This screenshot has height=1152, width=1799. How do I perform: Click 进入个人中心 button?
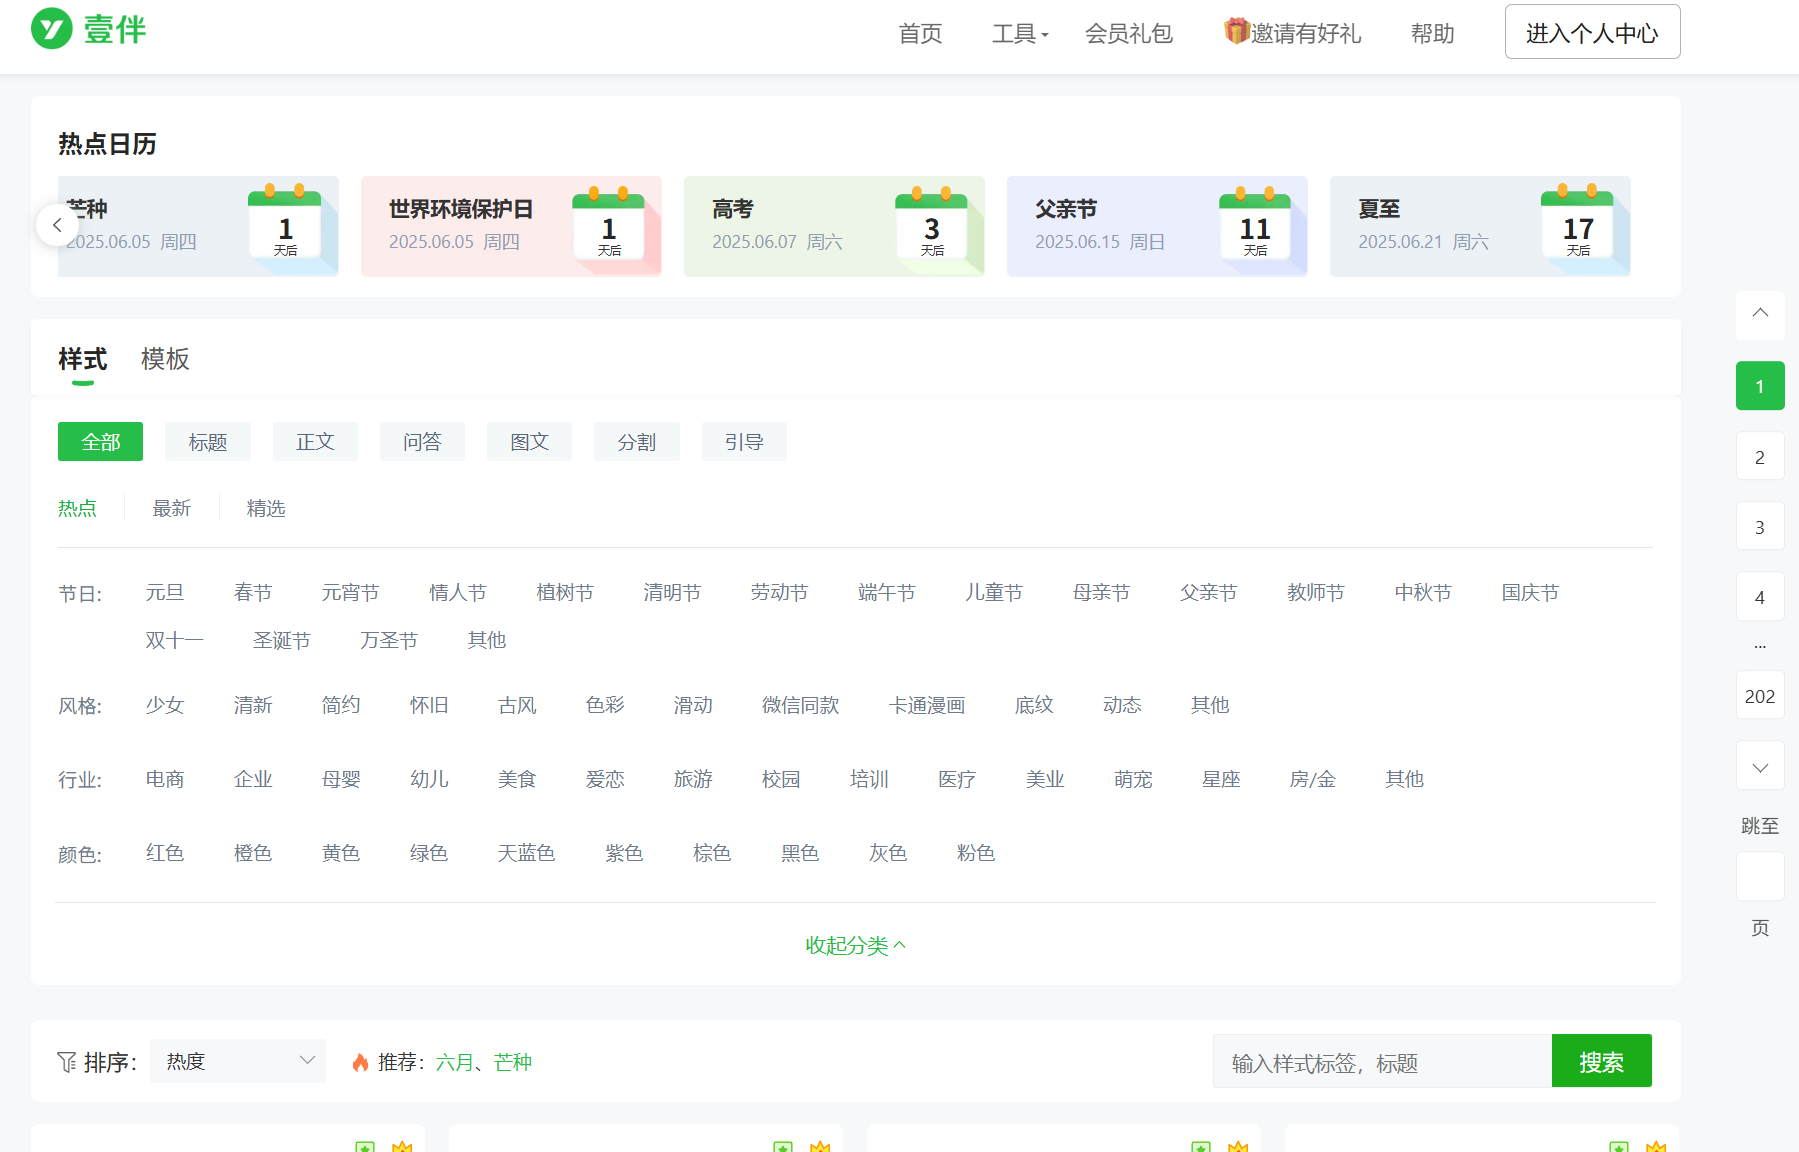(1592, 32)
